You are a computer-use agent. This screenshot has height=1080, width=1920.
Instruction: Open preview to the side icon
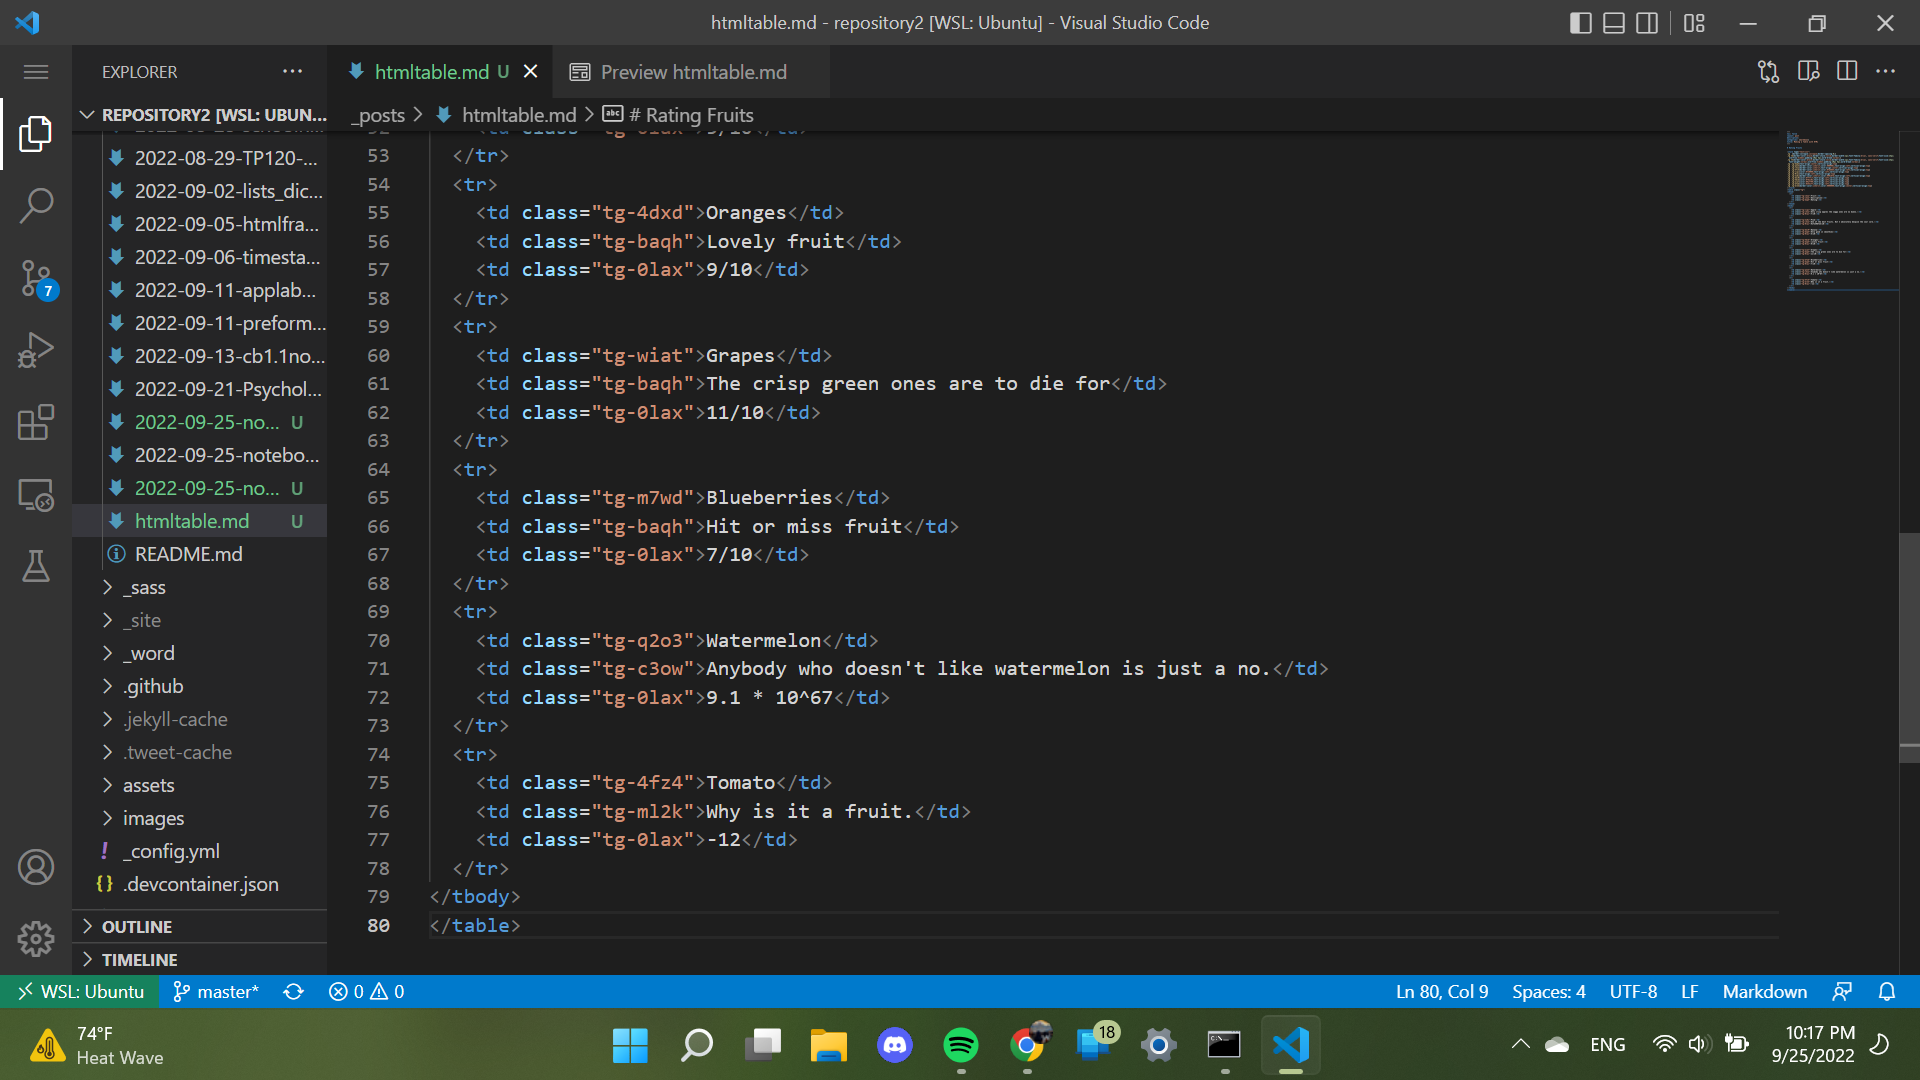1808,72
